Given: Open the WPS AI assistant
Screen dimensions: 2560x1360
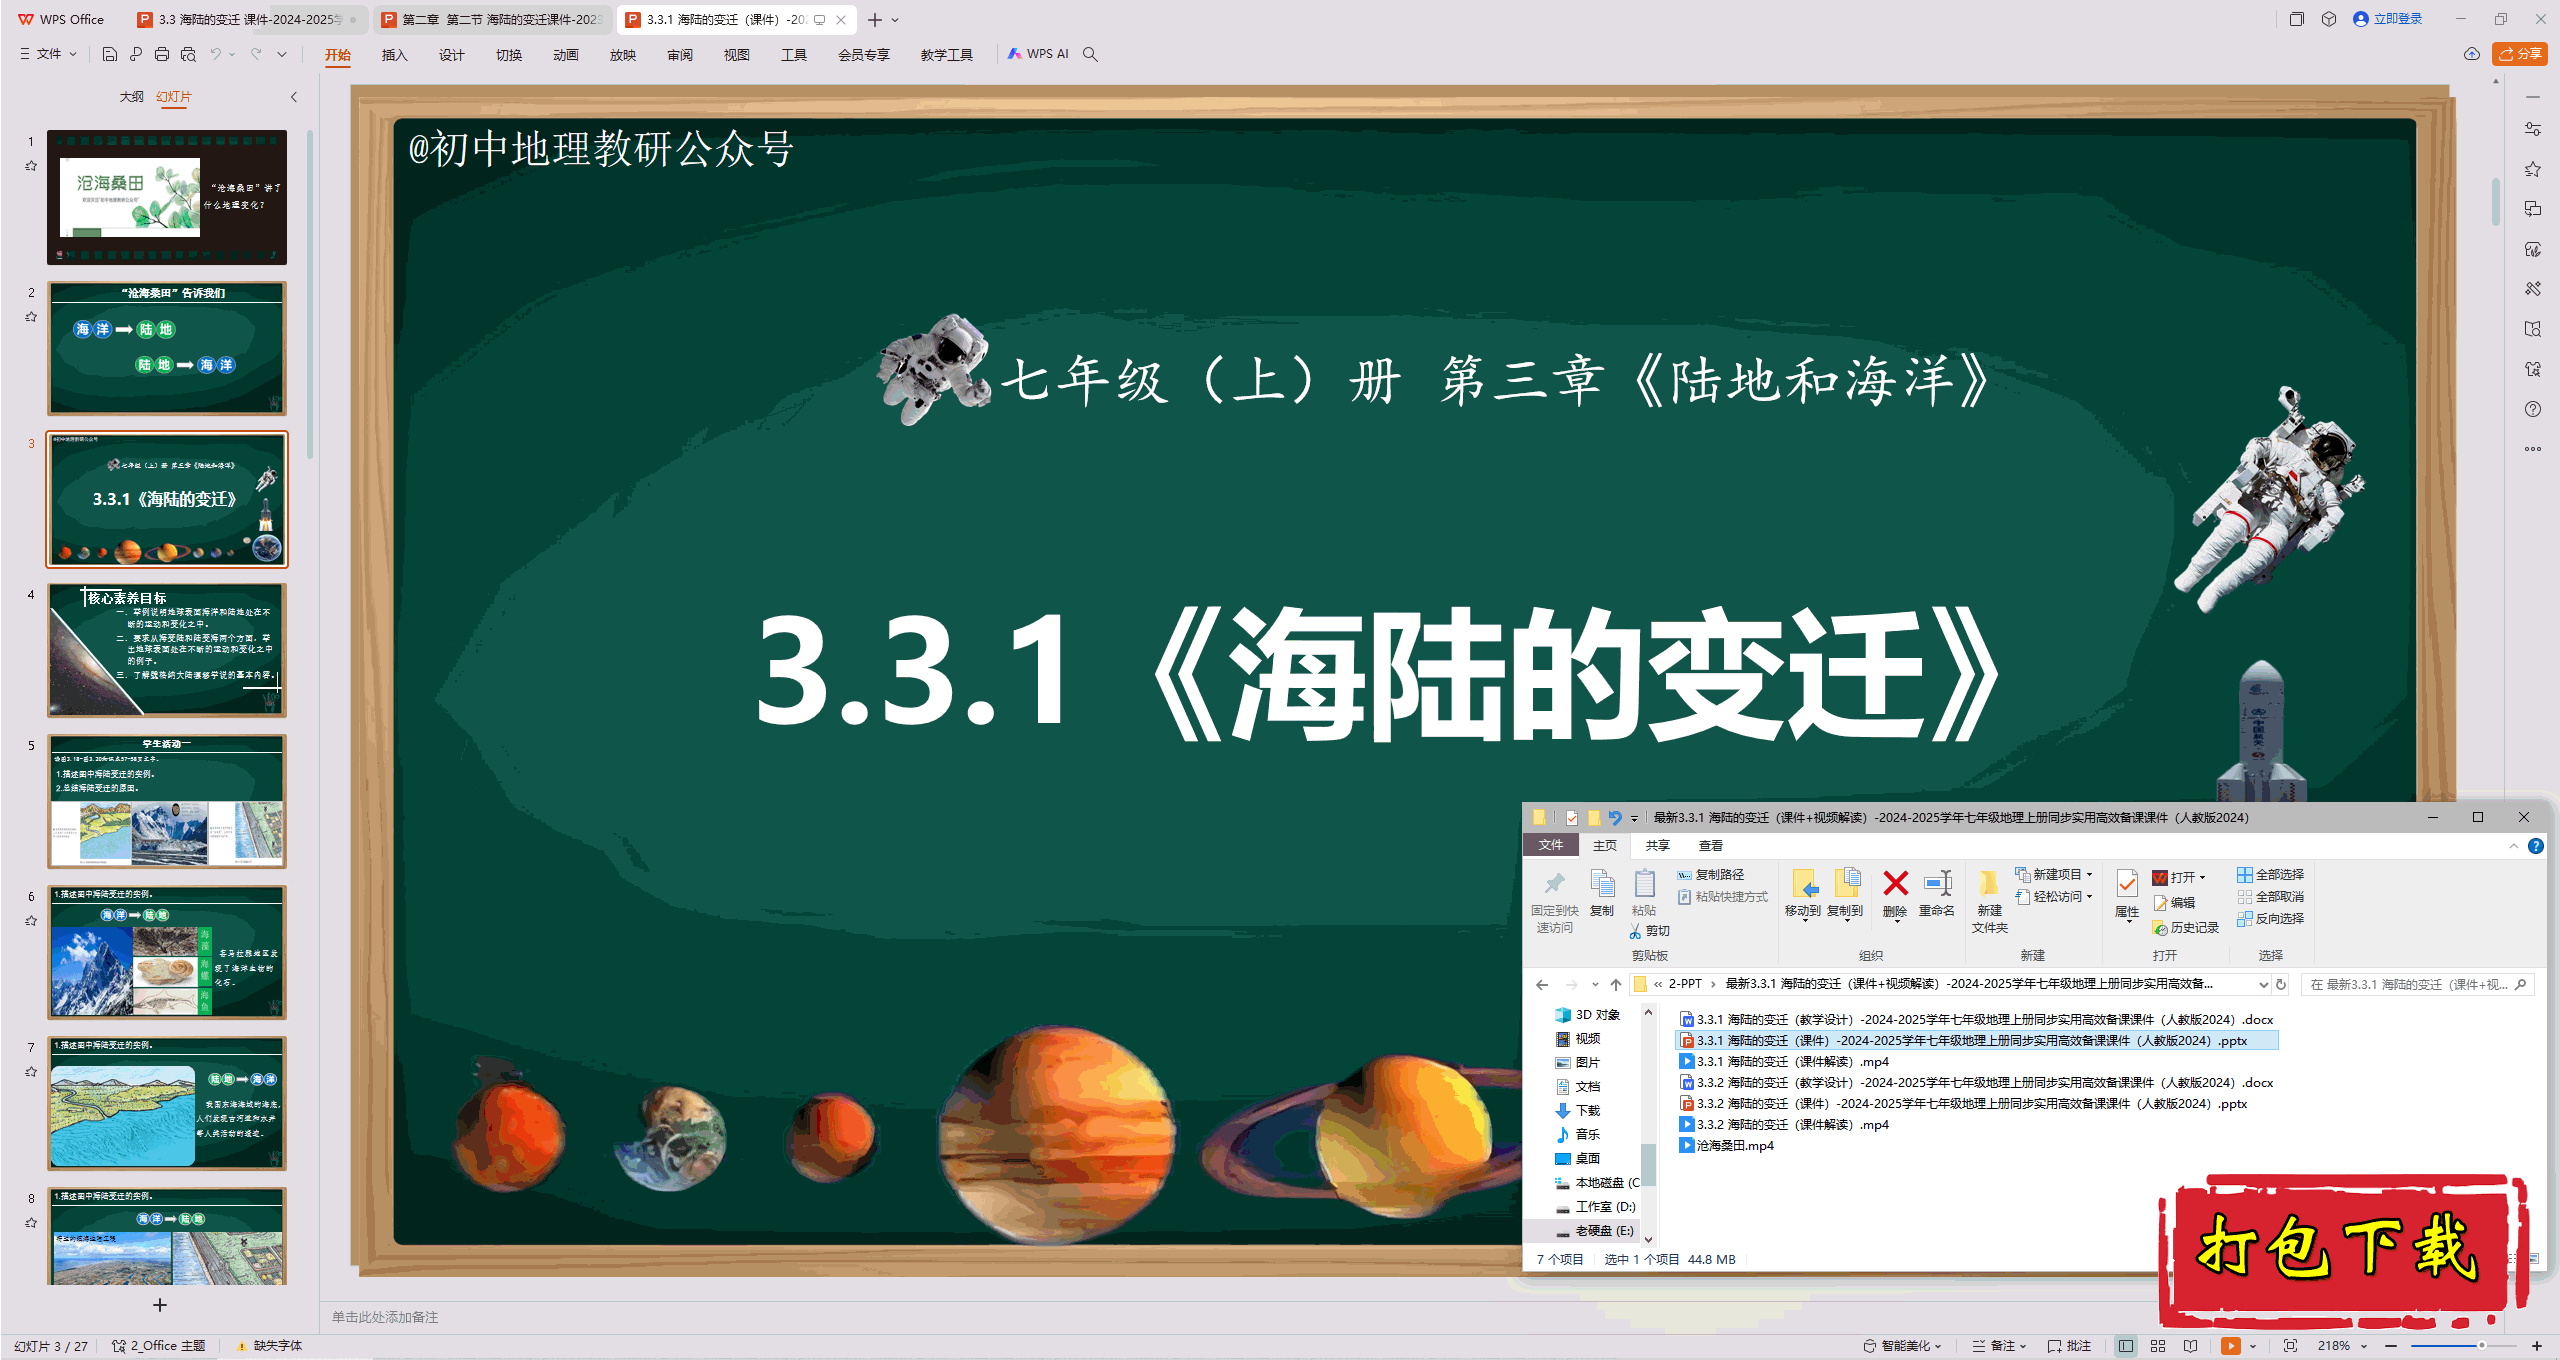Looking at the screenshot, I should point(1038,54).
